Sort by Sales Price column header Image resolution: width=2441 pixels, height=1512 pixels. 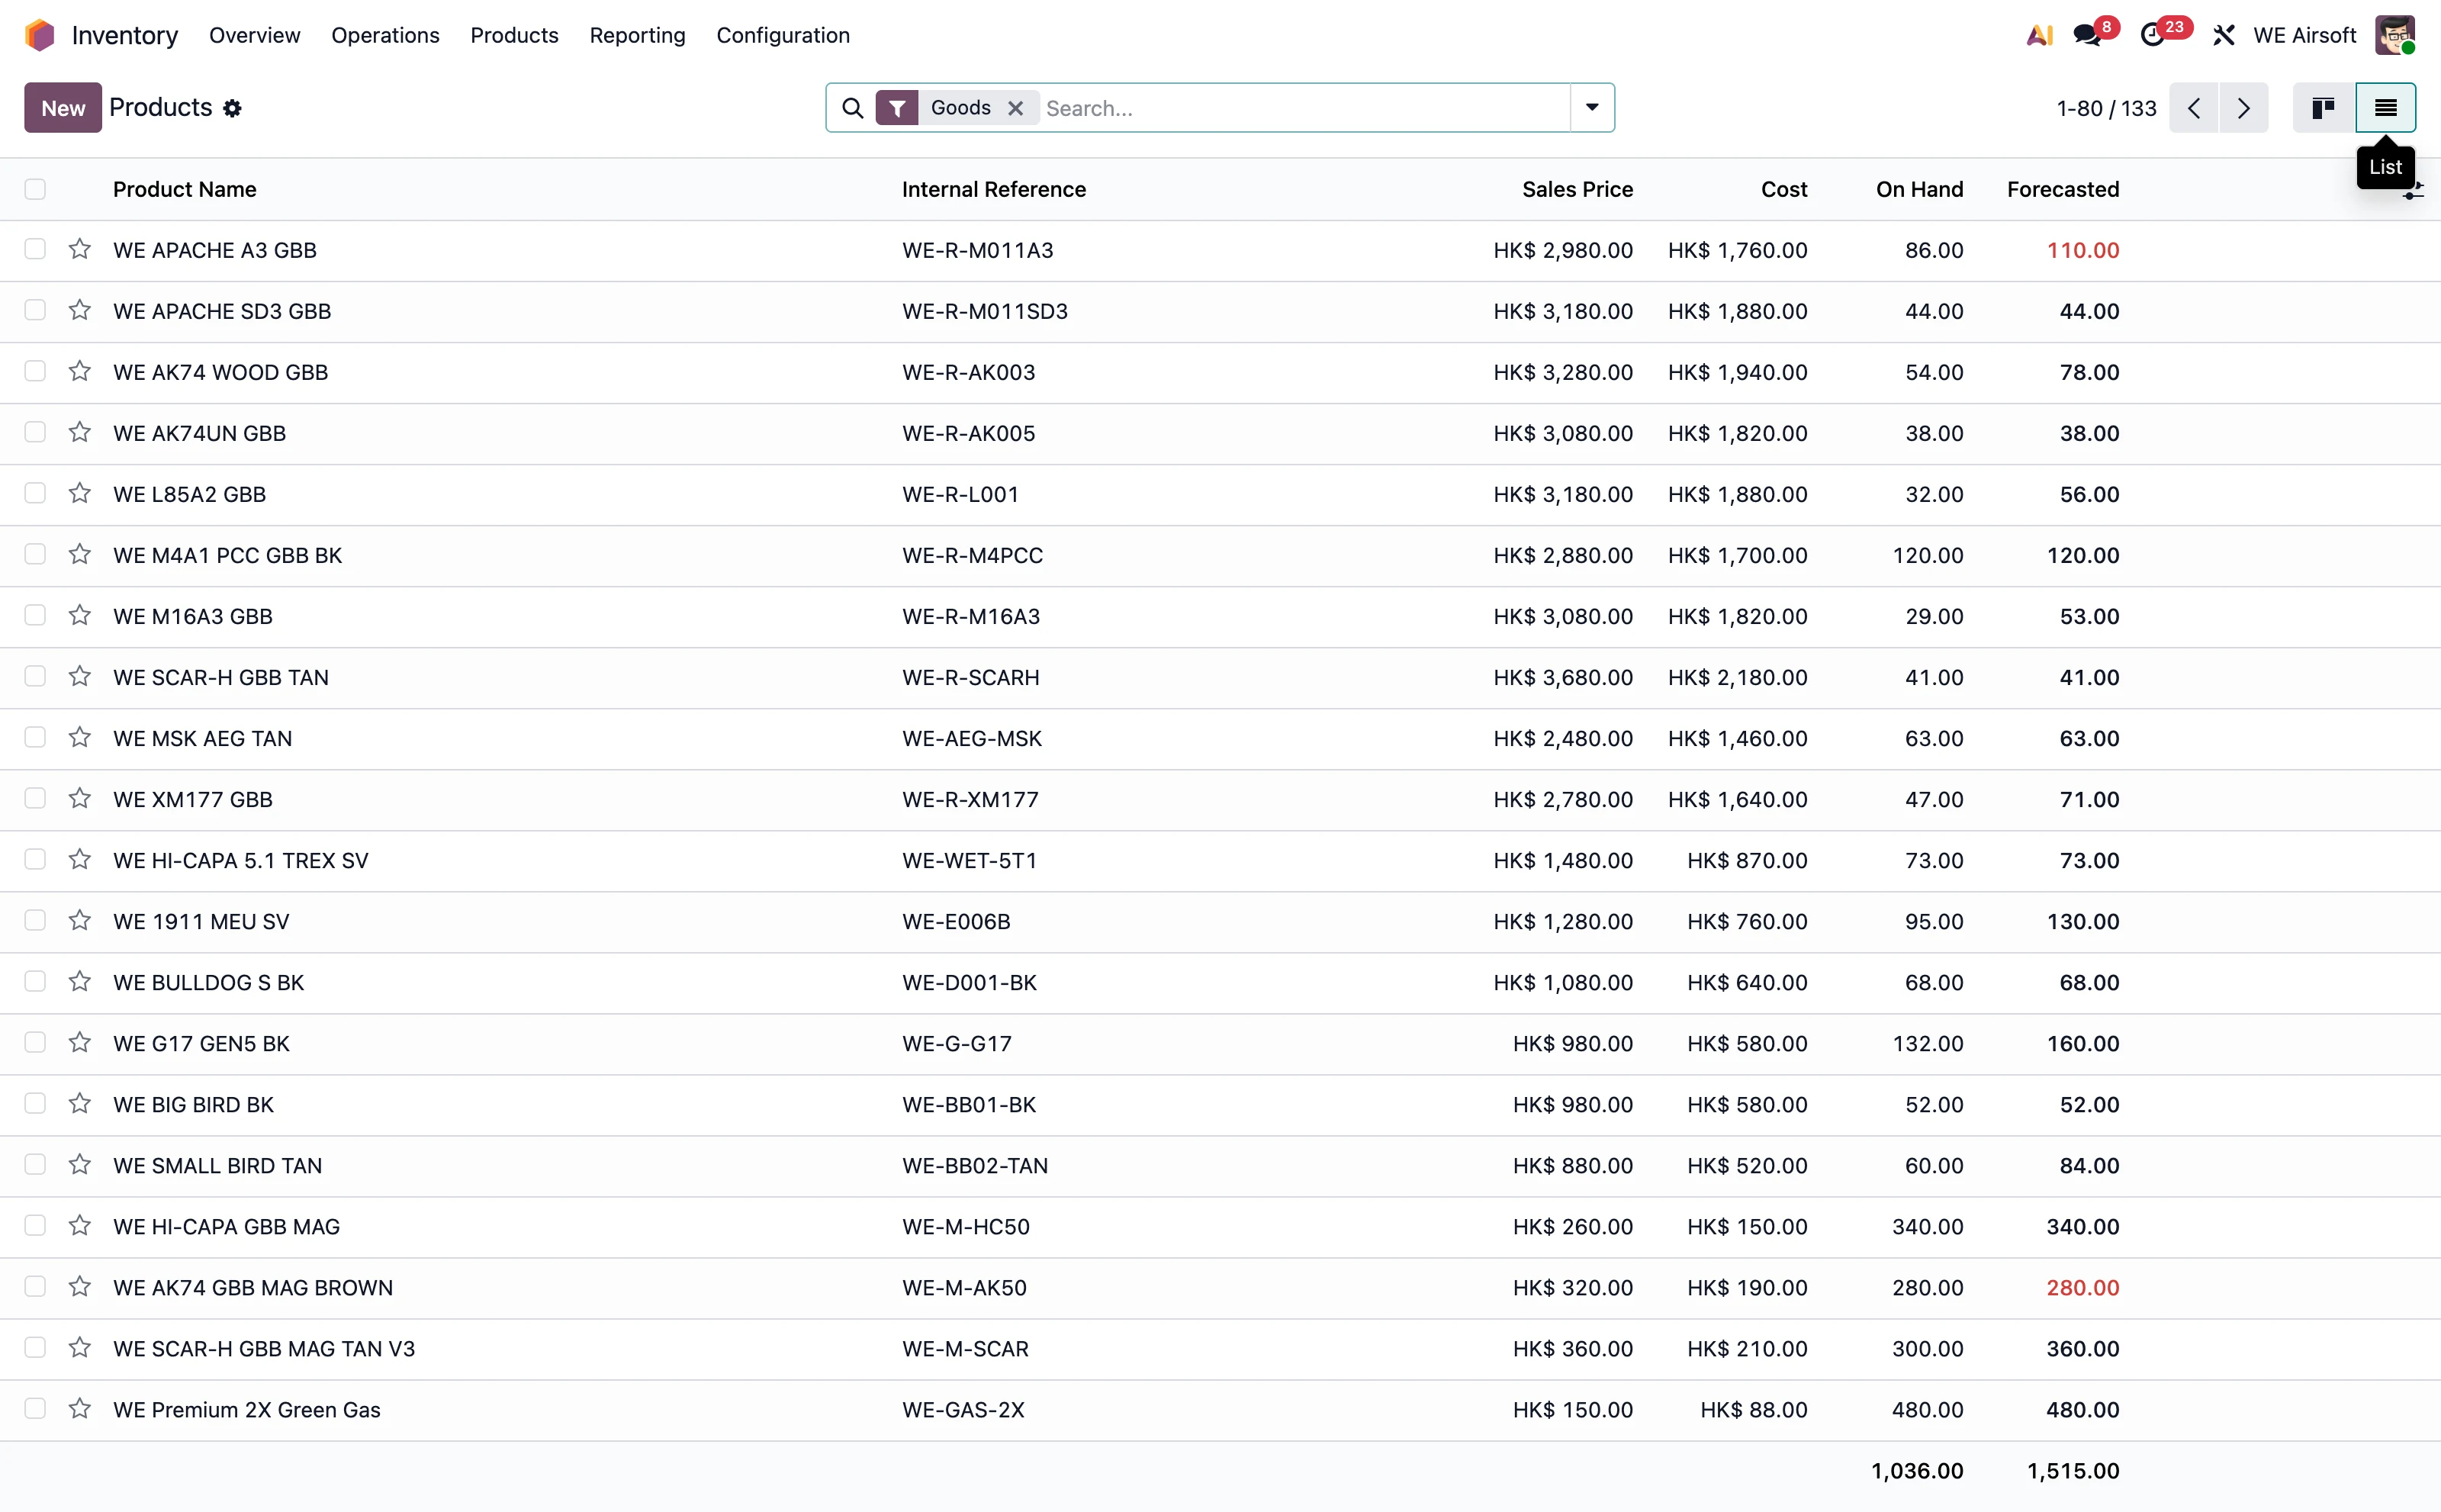[1577, 189]
